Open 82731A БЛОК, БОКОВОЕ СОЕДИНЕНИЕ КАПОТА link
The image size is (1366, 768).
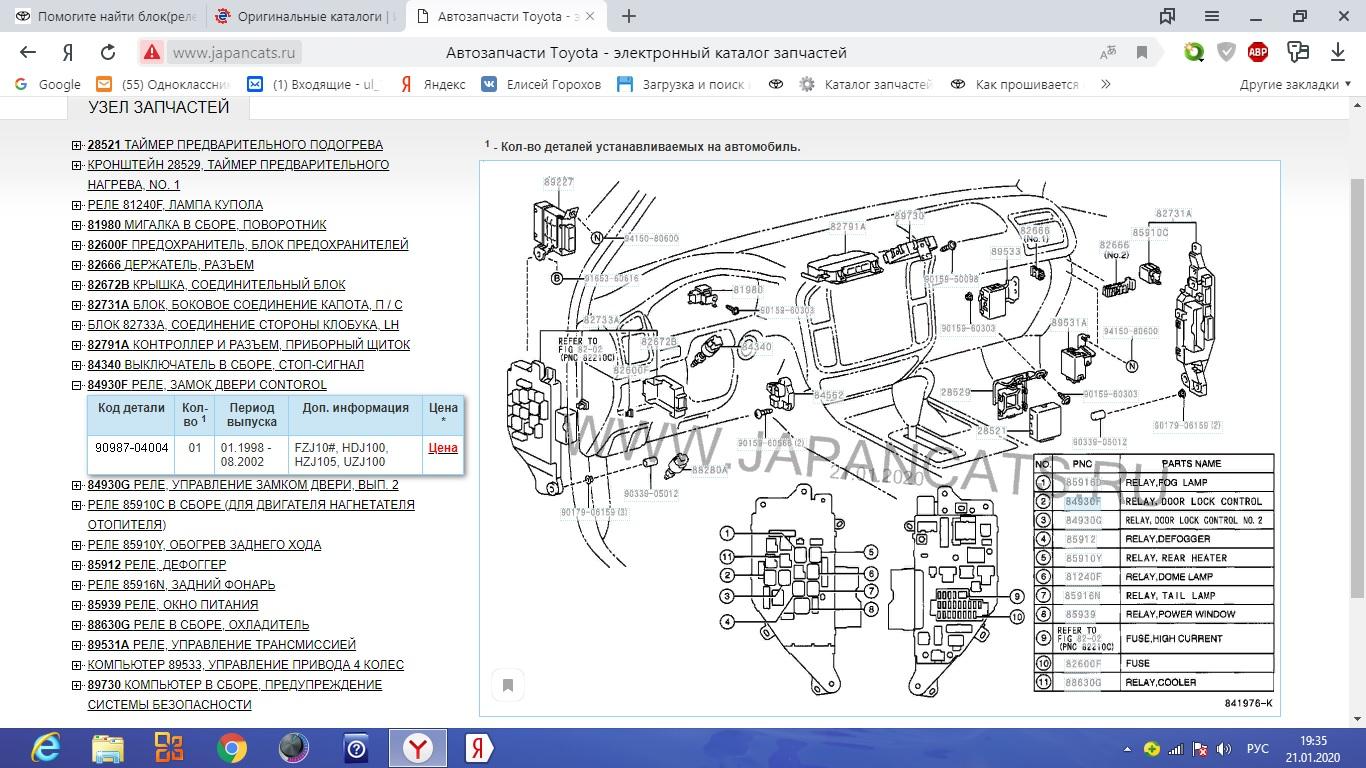click(245, 305)
